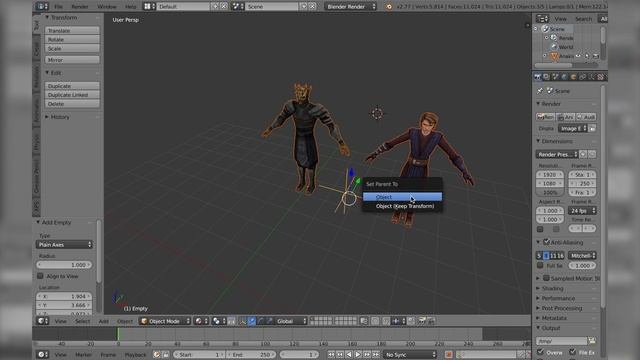Enable Align to View checkbox
The height and width of the screenshot is (360, 640).
pos(40,276)
